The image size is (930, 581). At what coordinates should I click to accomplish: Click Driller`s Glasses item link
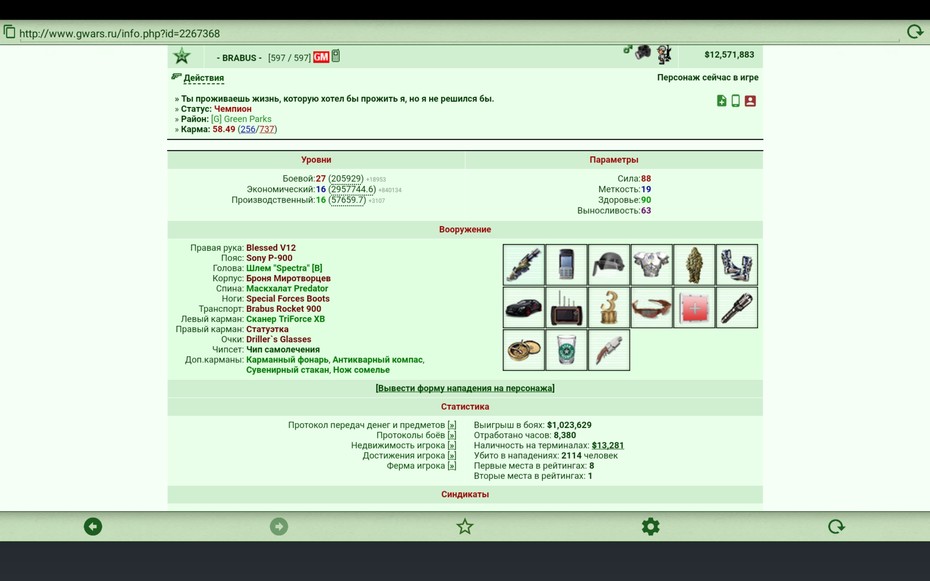click(x=279, y=339)
